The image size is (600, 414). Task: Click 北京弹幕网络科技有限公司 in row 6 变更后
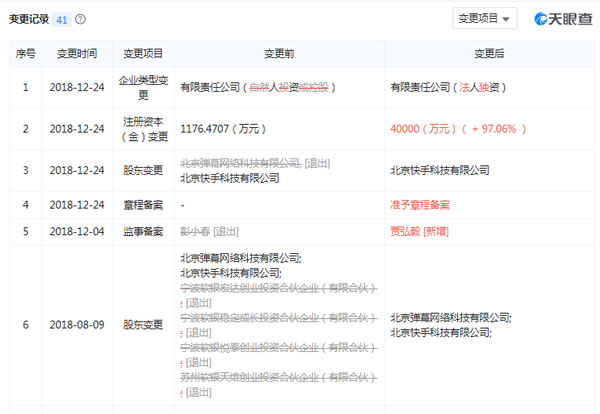(451, 318)
